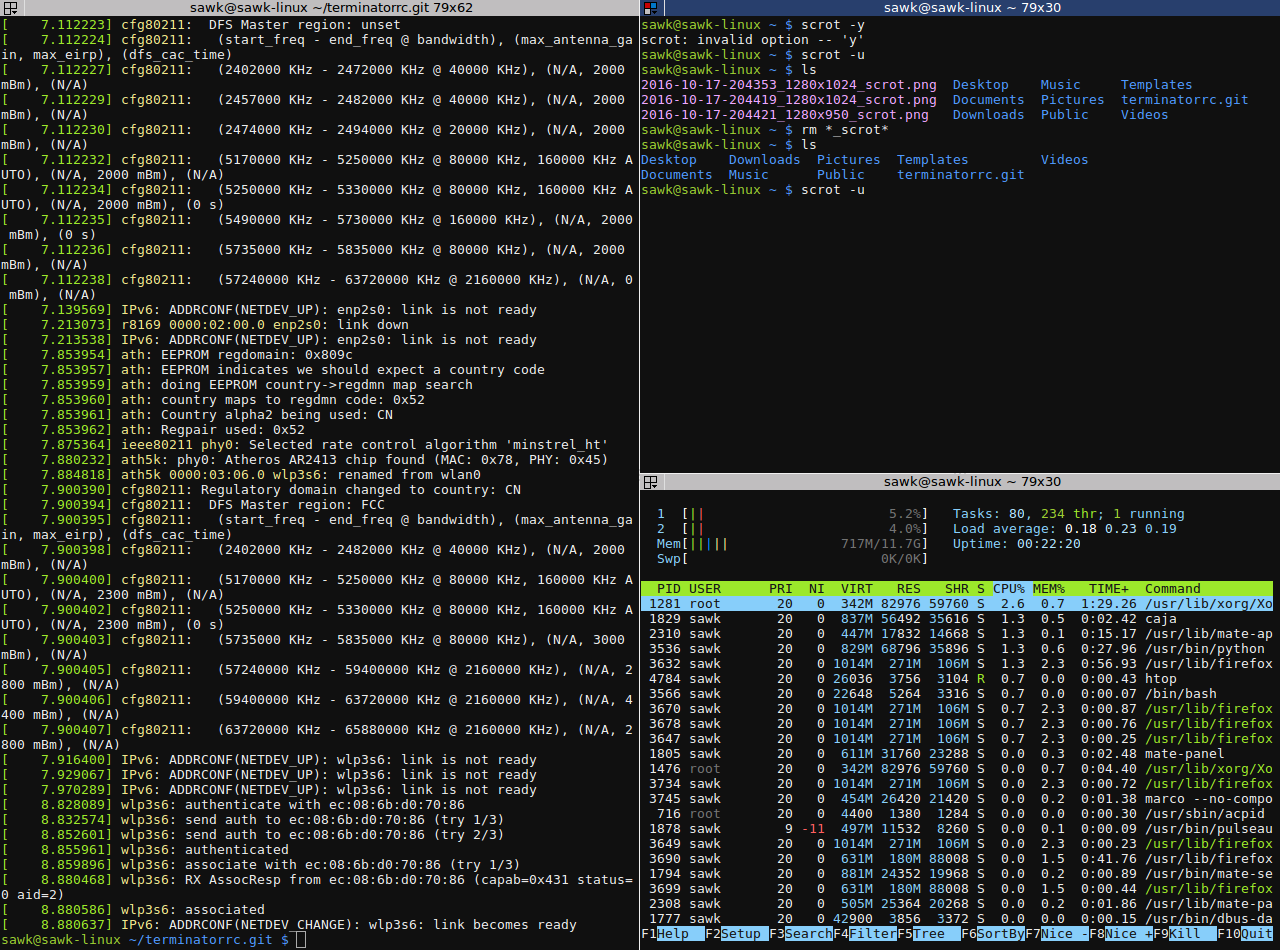Click F7 Nice - in htop footer
Viewport: 1280px width, 950px height.
tap(1057, 934)
